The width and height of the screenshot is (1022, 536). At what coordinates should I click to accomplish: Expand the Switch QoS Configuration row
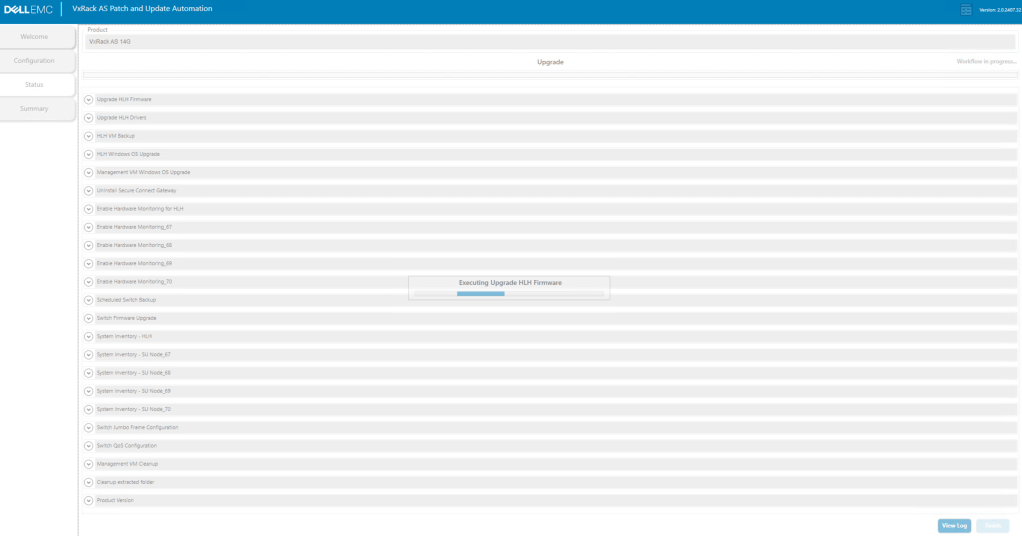point(89,446)
